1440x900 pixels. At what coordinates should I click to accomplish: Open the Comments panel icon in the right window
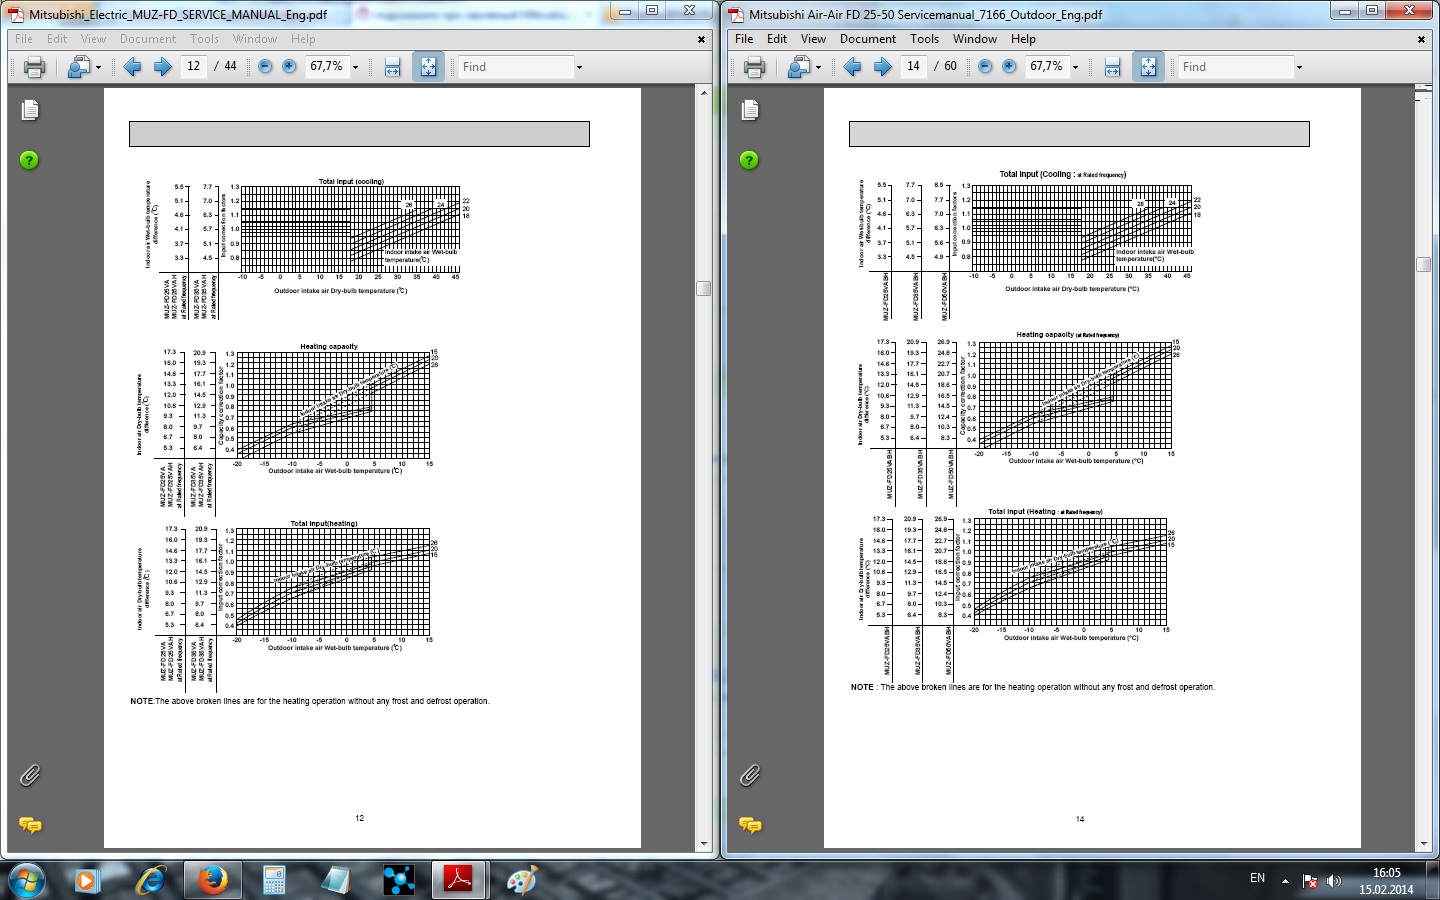click(750, 825)
